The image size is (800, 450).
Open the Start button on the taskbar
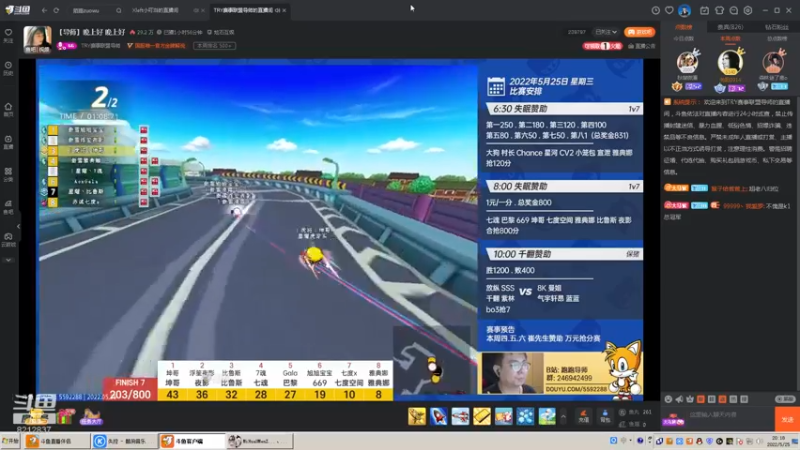point(10,441)
